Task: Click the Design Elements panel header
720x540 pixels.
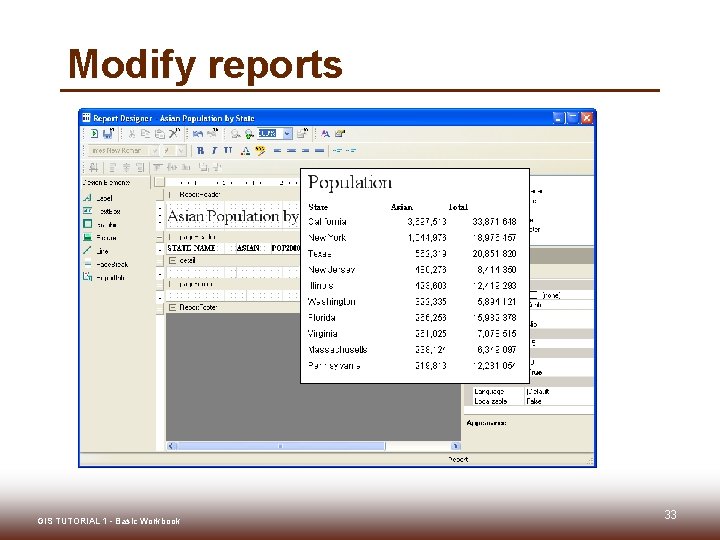Action: point(115,182)
